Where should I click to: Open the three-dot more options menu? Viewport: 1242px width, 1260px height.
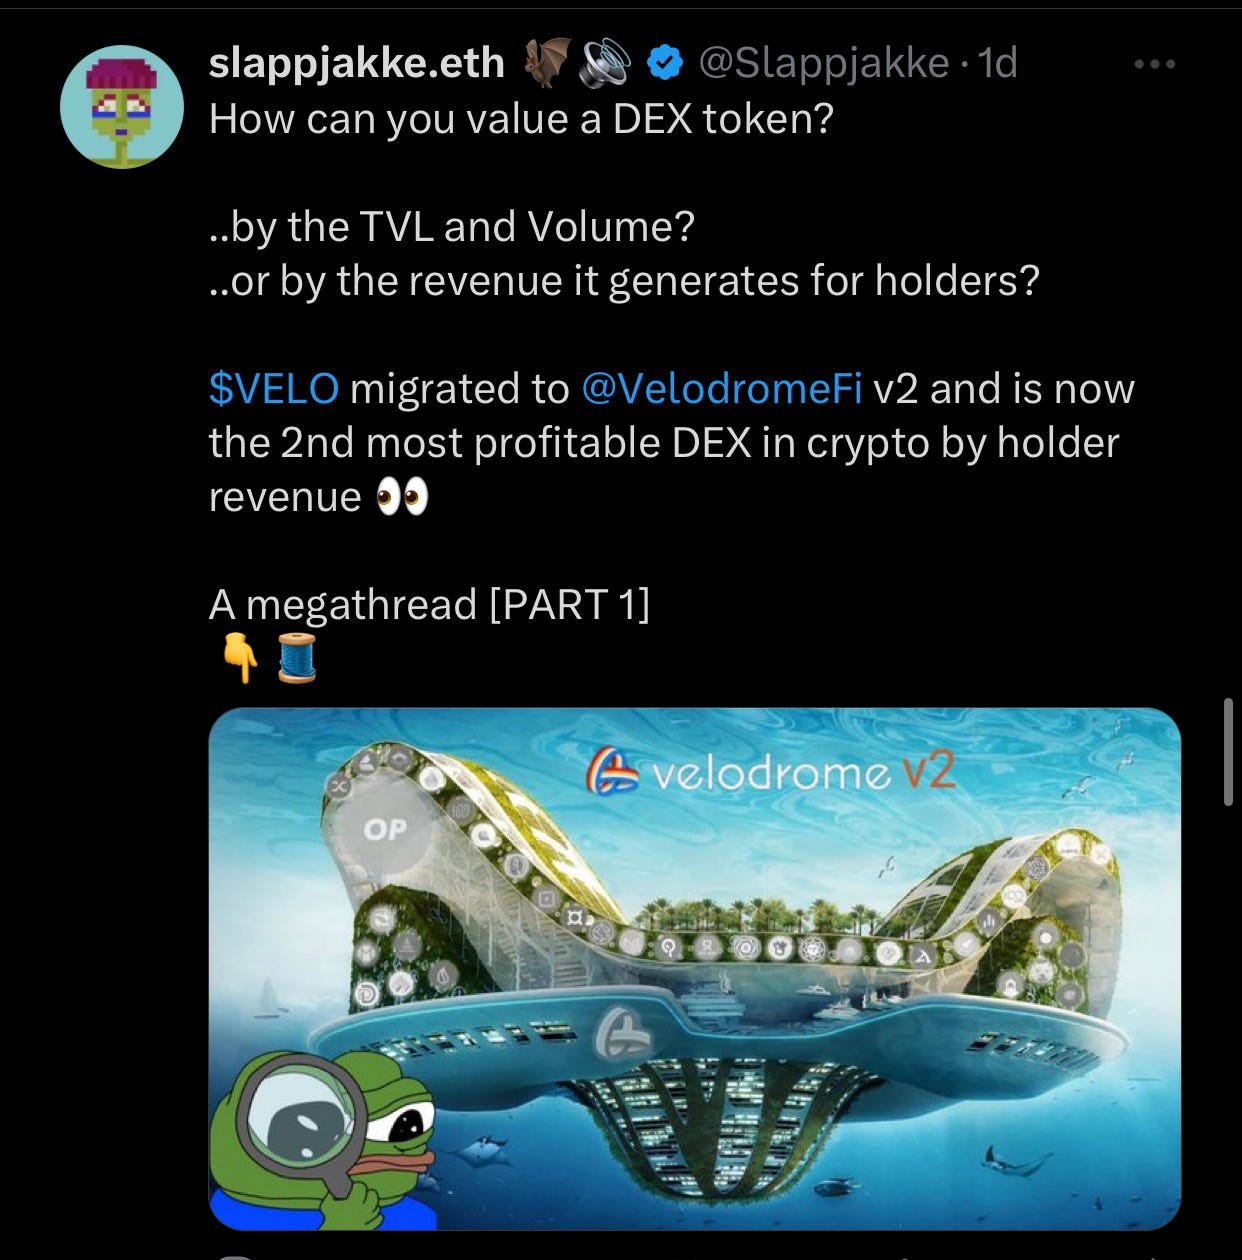click(1155, 64)
